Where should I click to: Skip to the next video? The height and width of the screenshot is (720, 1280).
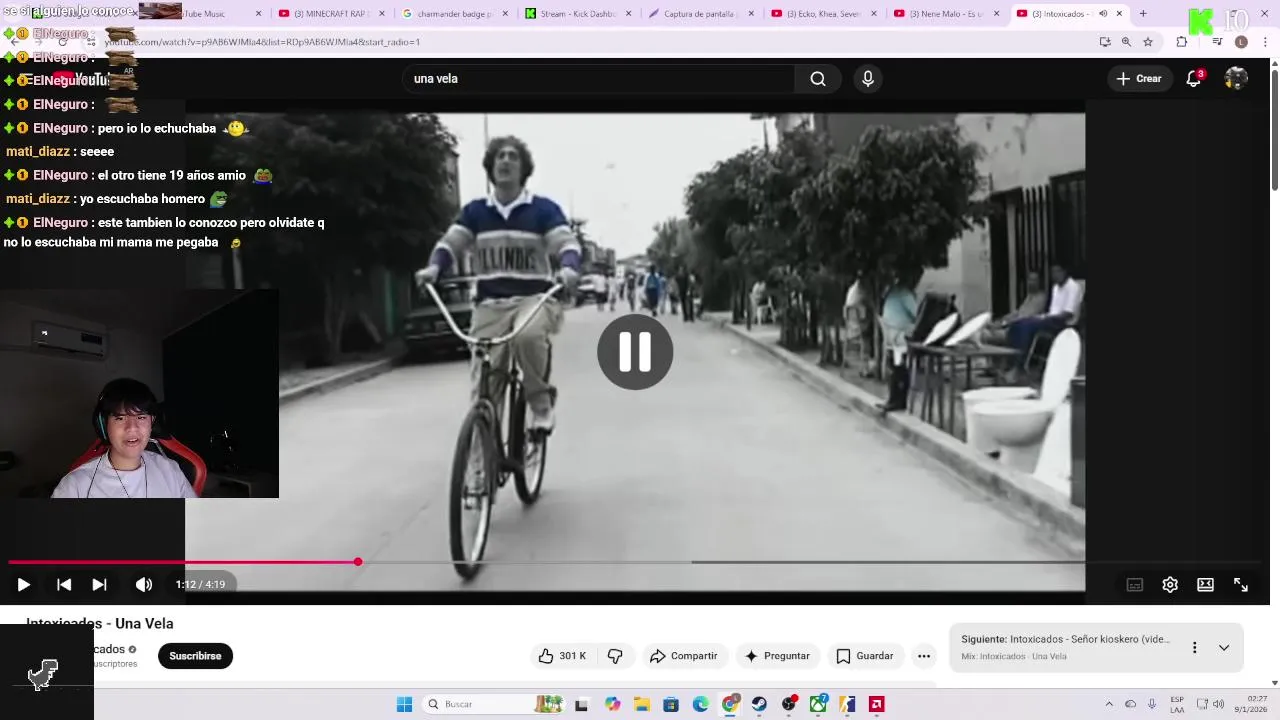click(x=100, y=585)
